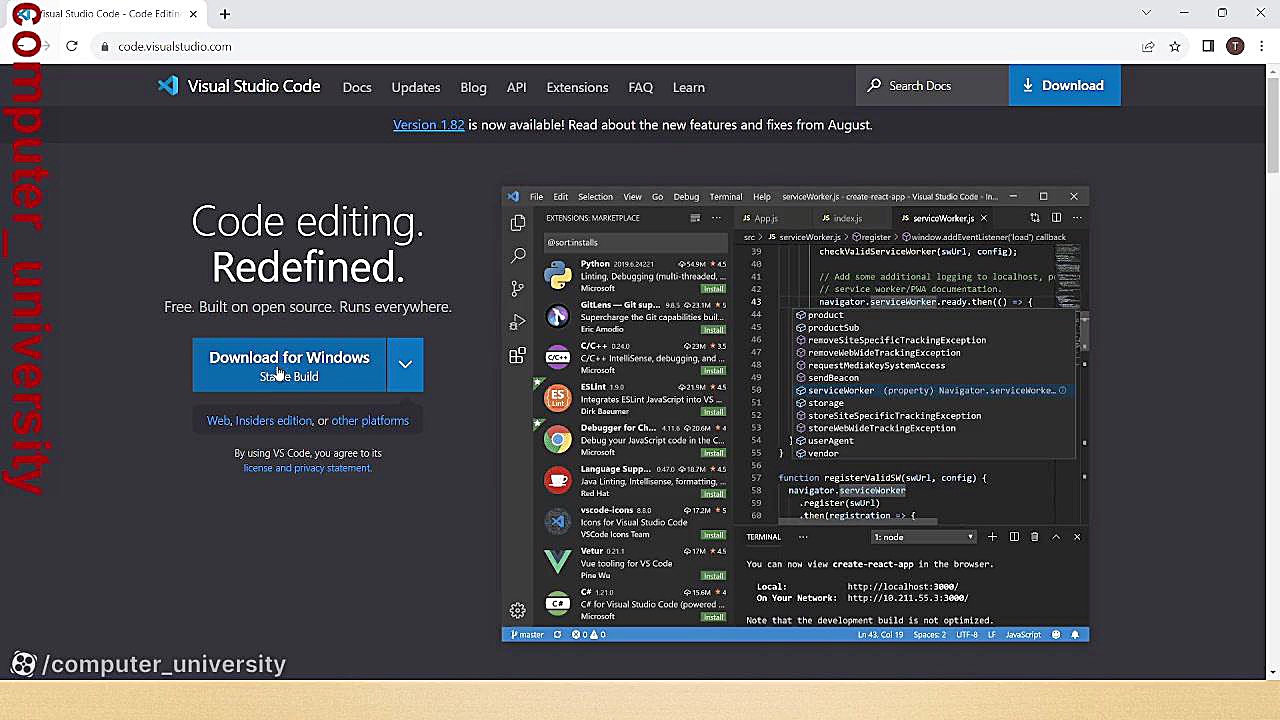Click the split editor icon
1280x720 pixels.
click(x=1056, y=218)
